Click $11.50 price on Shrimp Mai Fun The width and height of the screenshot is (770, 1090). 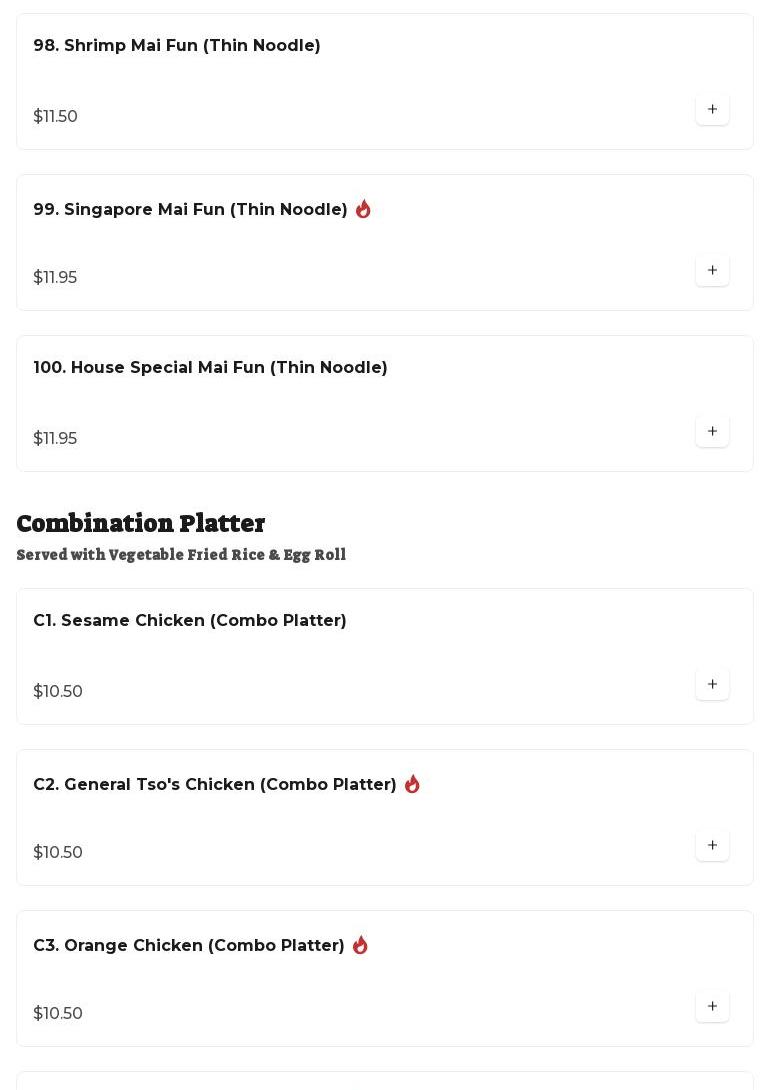56,116
